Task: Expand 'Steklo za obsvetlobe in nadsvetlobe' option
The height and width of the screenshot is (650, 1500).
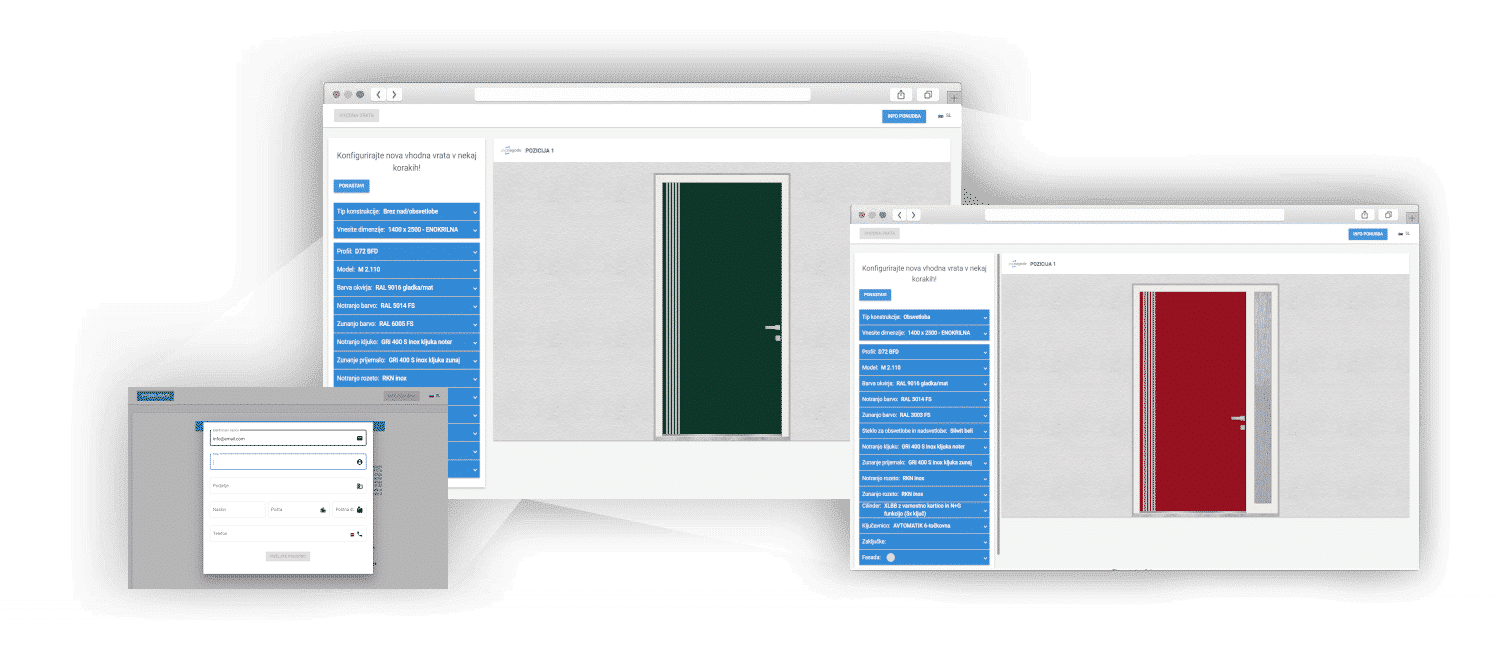Action: point(924,430)
